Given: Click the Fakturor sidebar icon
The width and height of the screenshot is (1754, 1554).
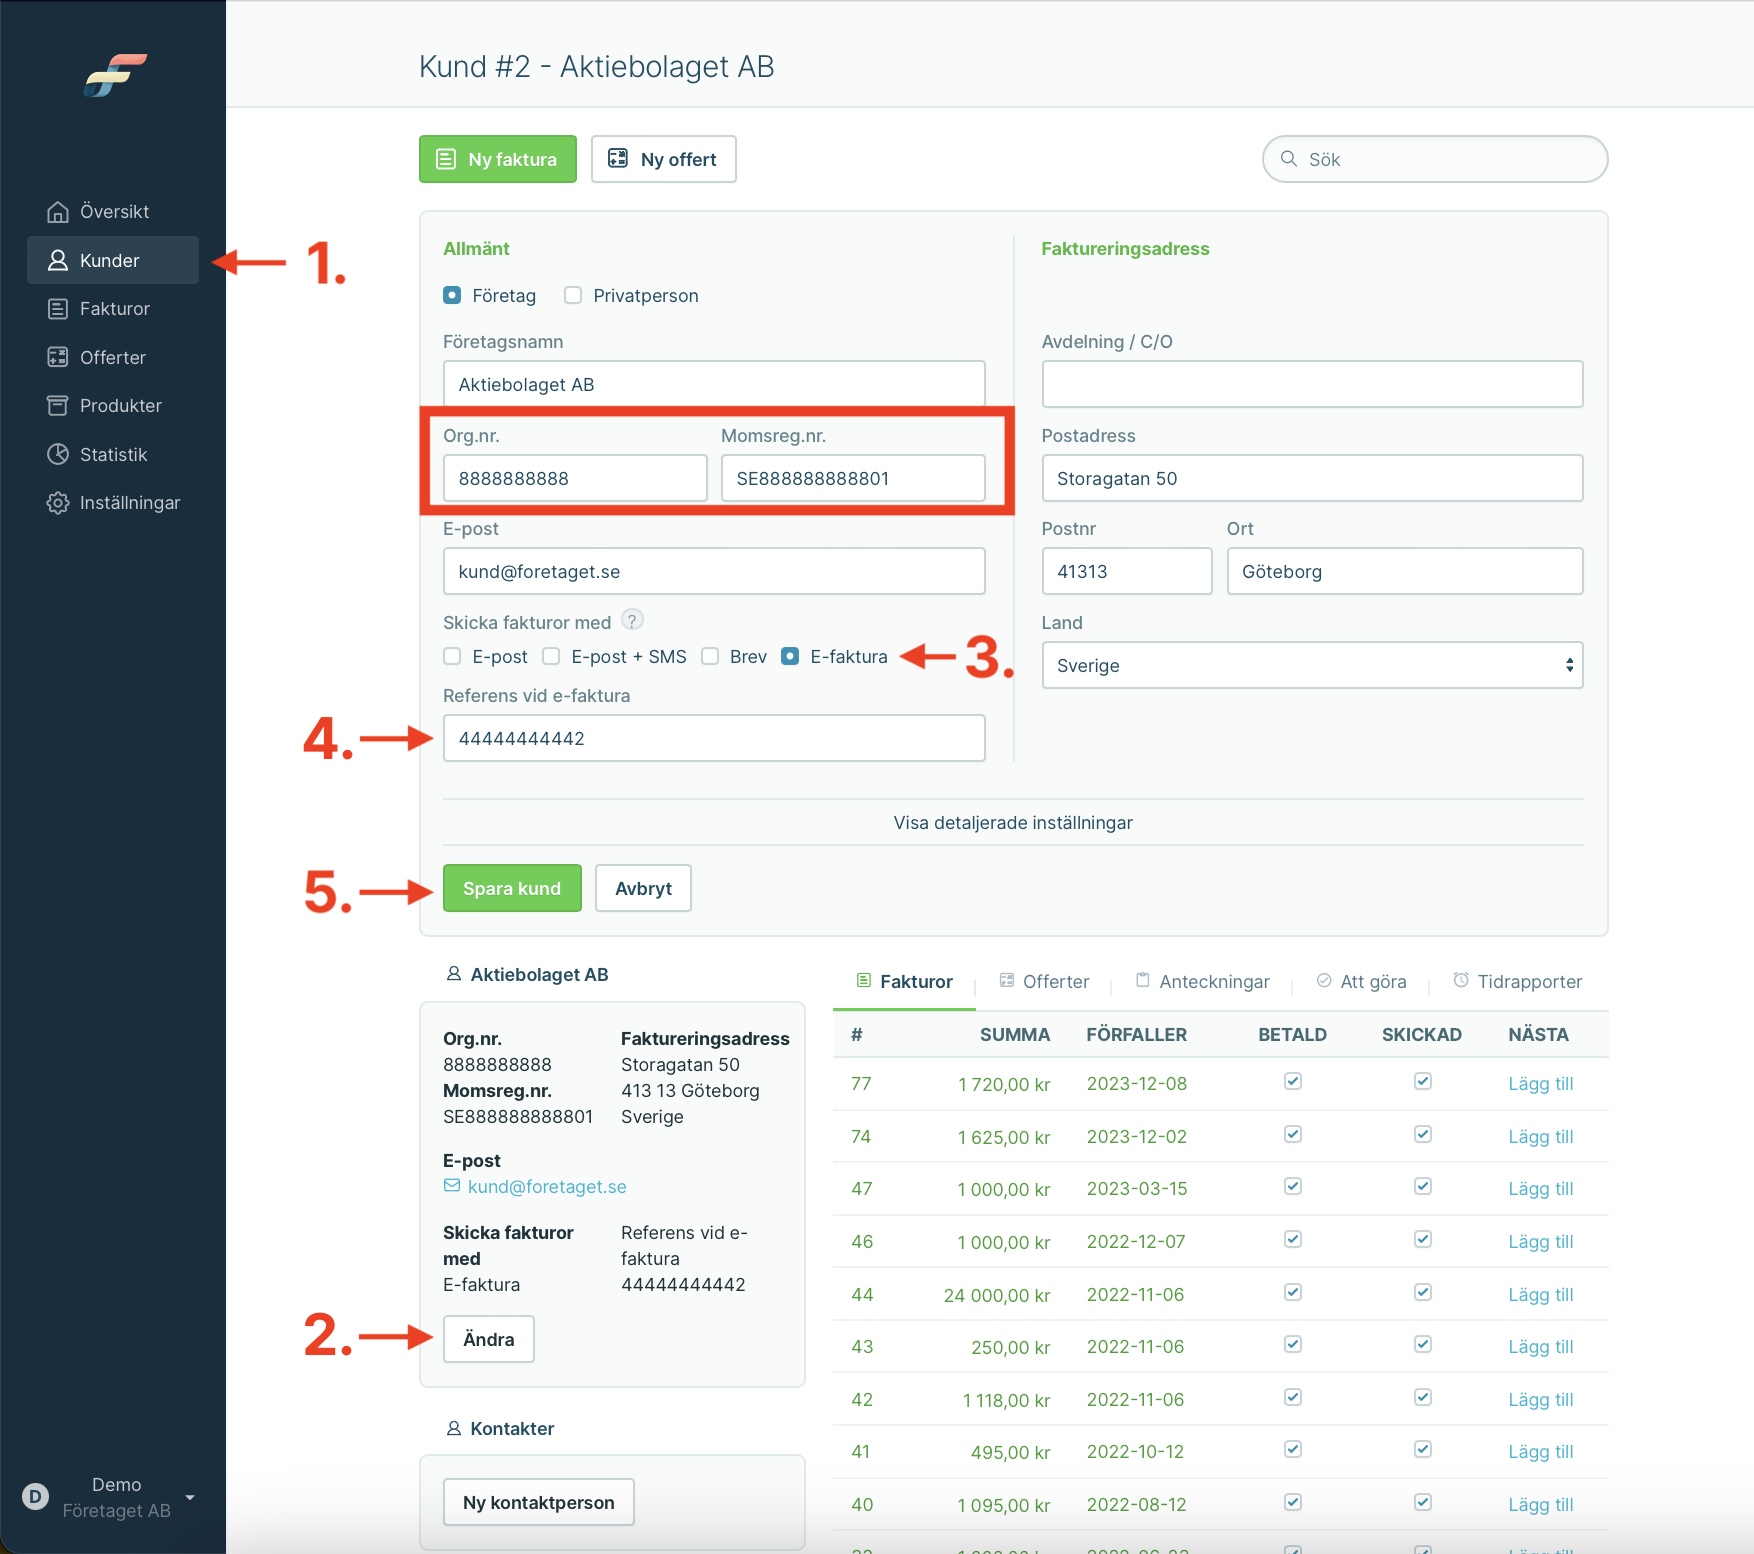Looking at the screenshot, I should pos(58,309).
